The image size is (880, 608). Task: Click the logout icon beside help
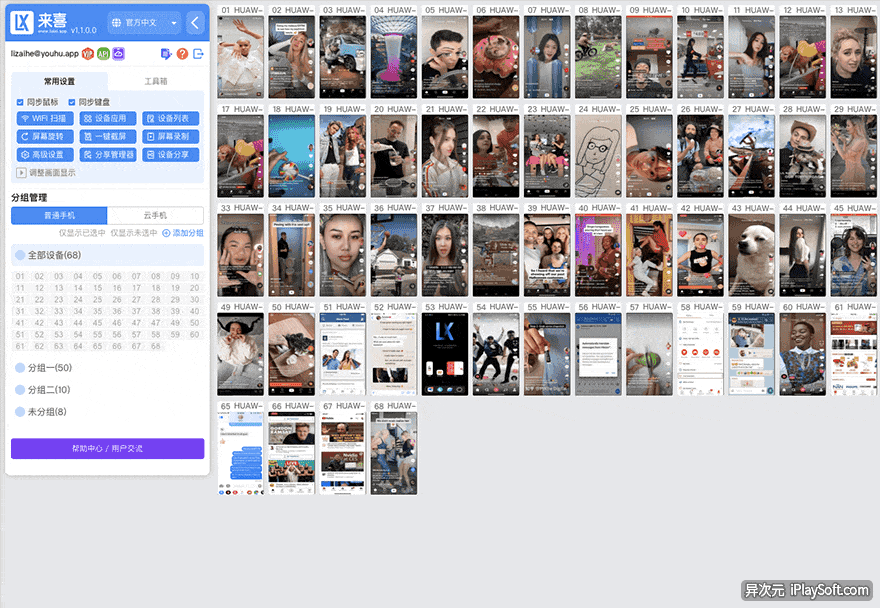pos(198,54)
